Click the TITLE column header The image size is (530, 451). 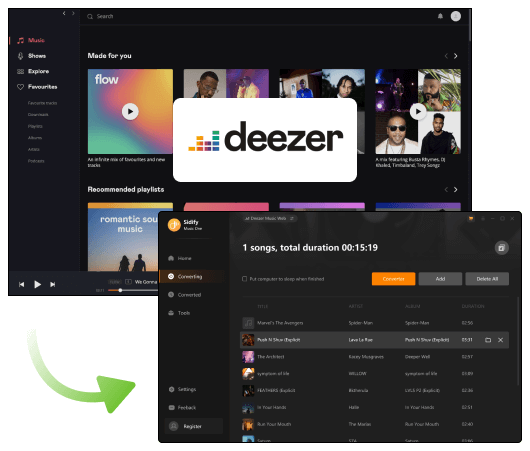coord(263,307)
